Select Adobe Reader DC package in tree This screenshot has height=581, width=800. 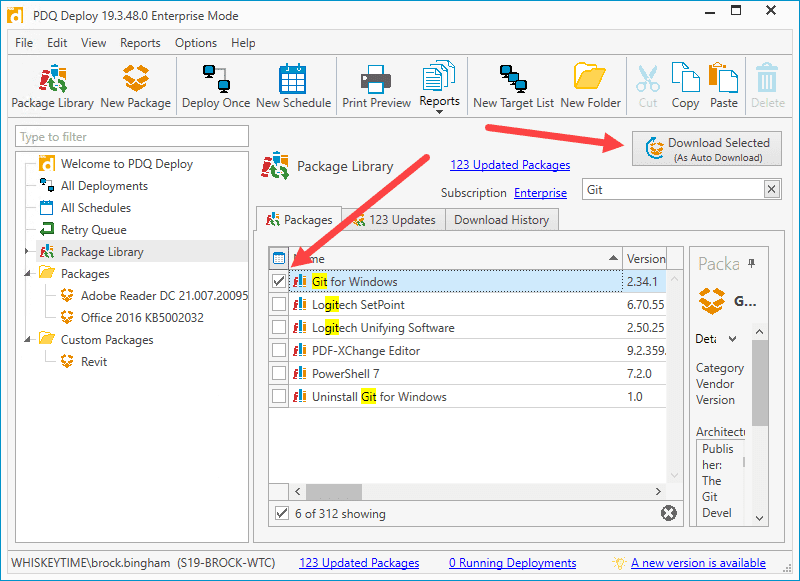point(164,295)
